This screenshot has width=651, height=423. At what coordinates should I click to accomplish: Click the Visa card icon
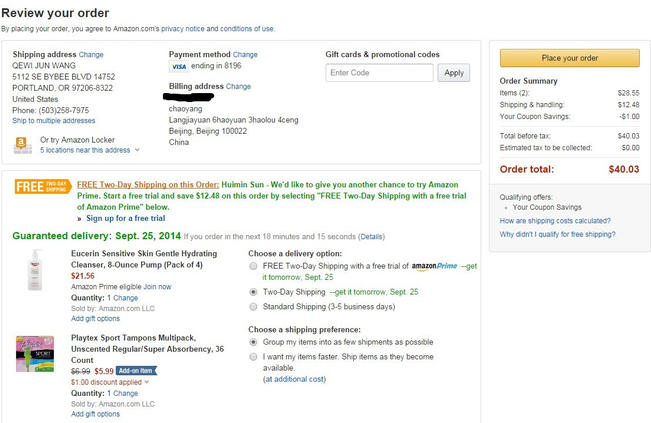coord(179,66)
